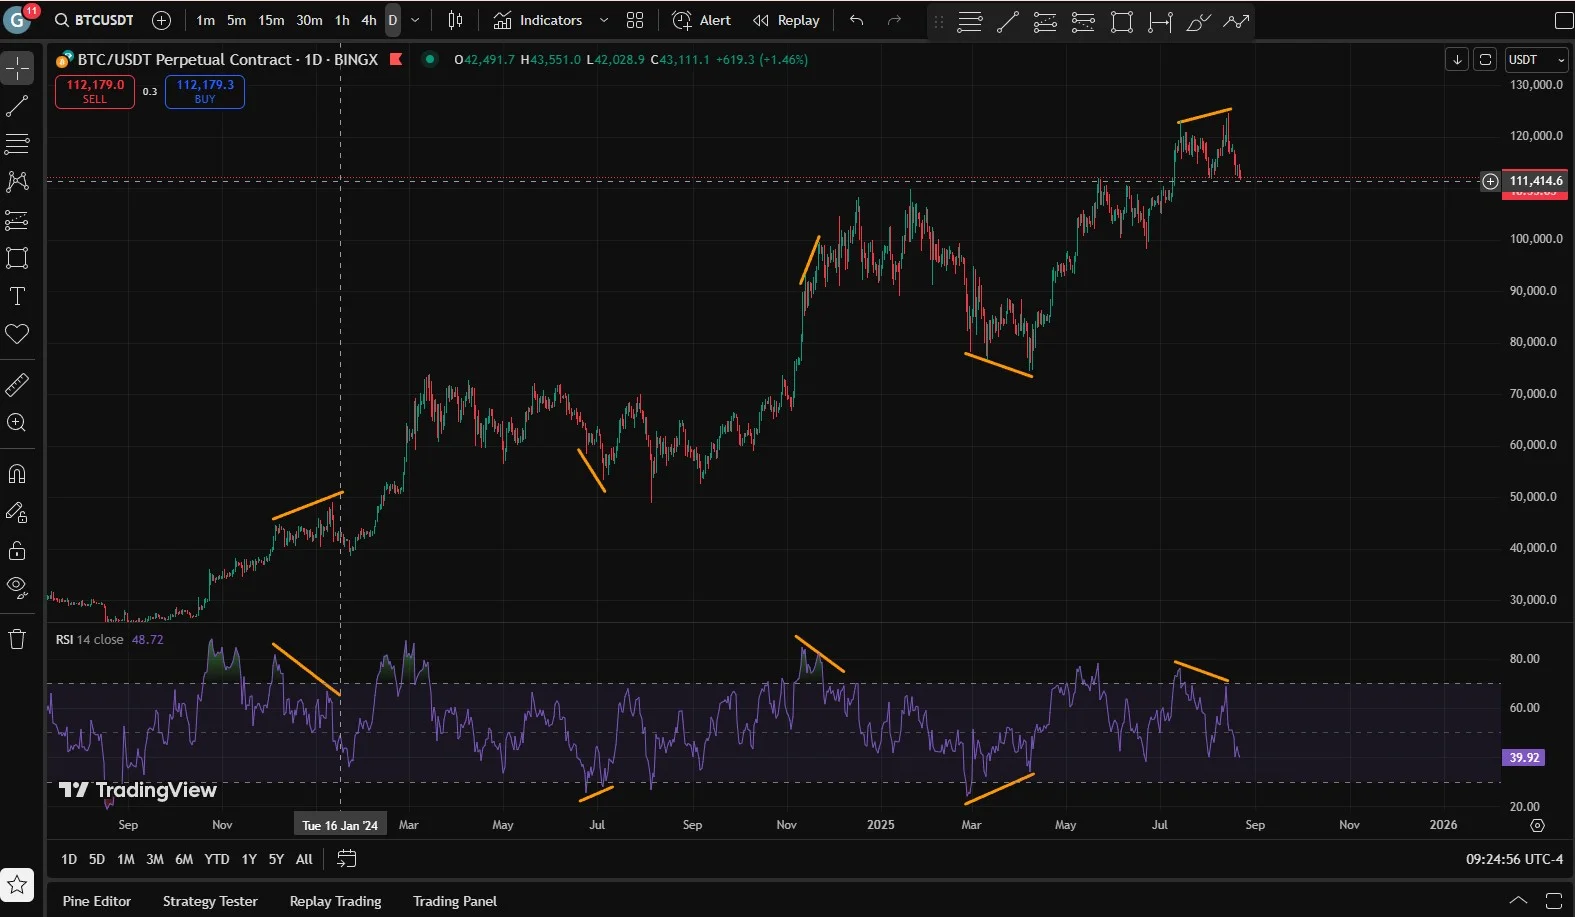The height and width of the screenshot is (917, 1575).
Task: Toggle stay-in-drawing-mode pencil lock
Action: pos(17,513)
